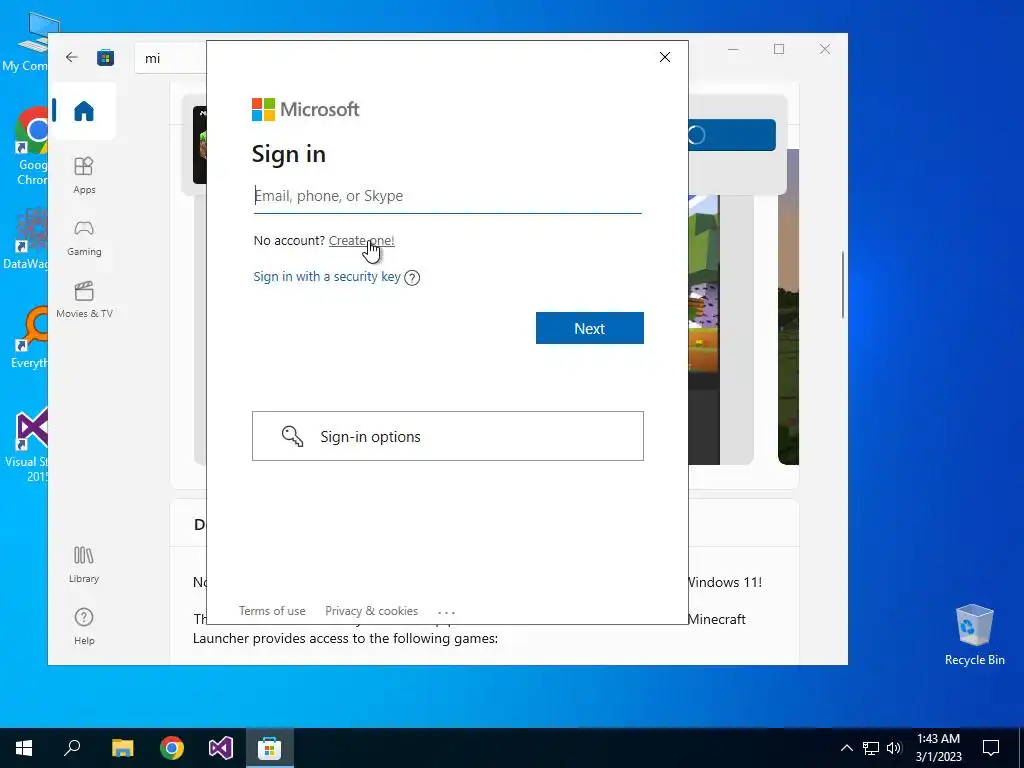
Task: Close the Sign in dialog
Action: click(x=665, y=57)
